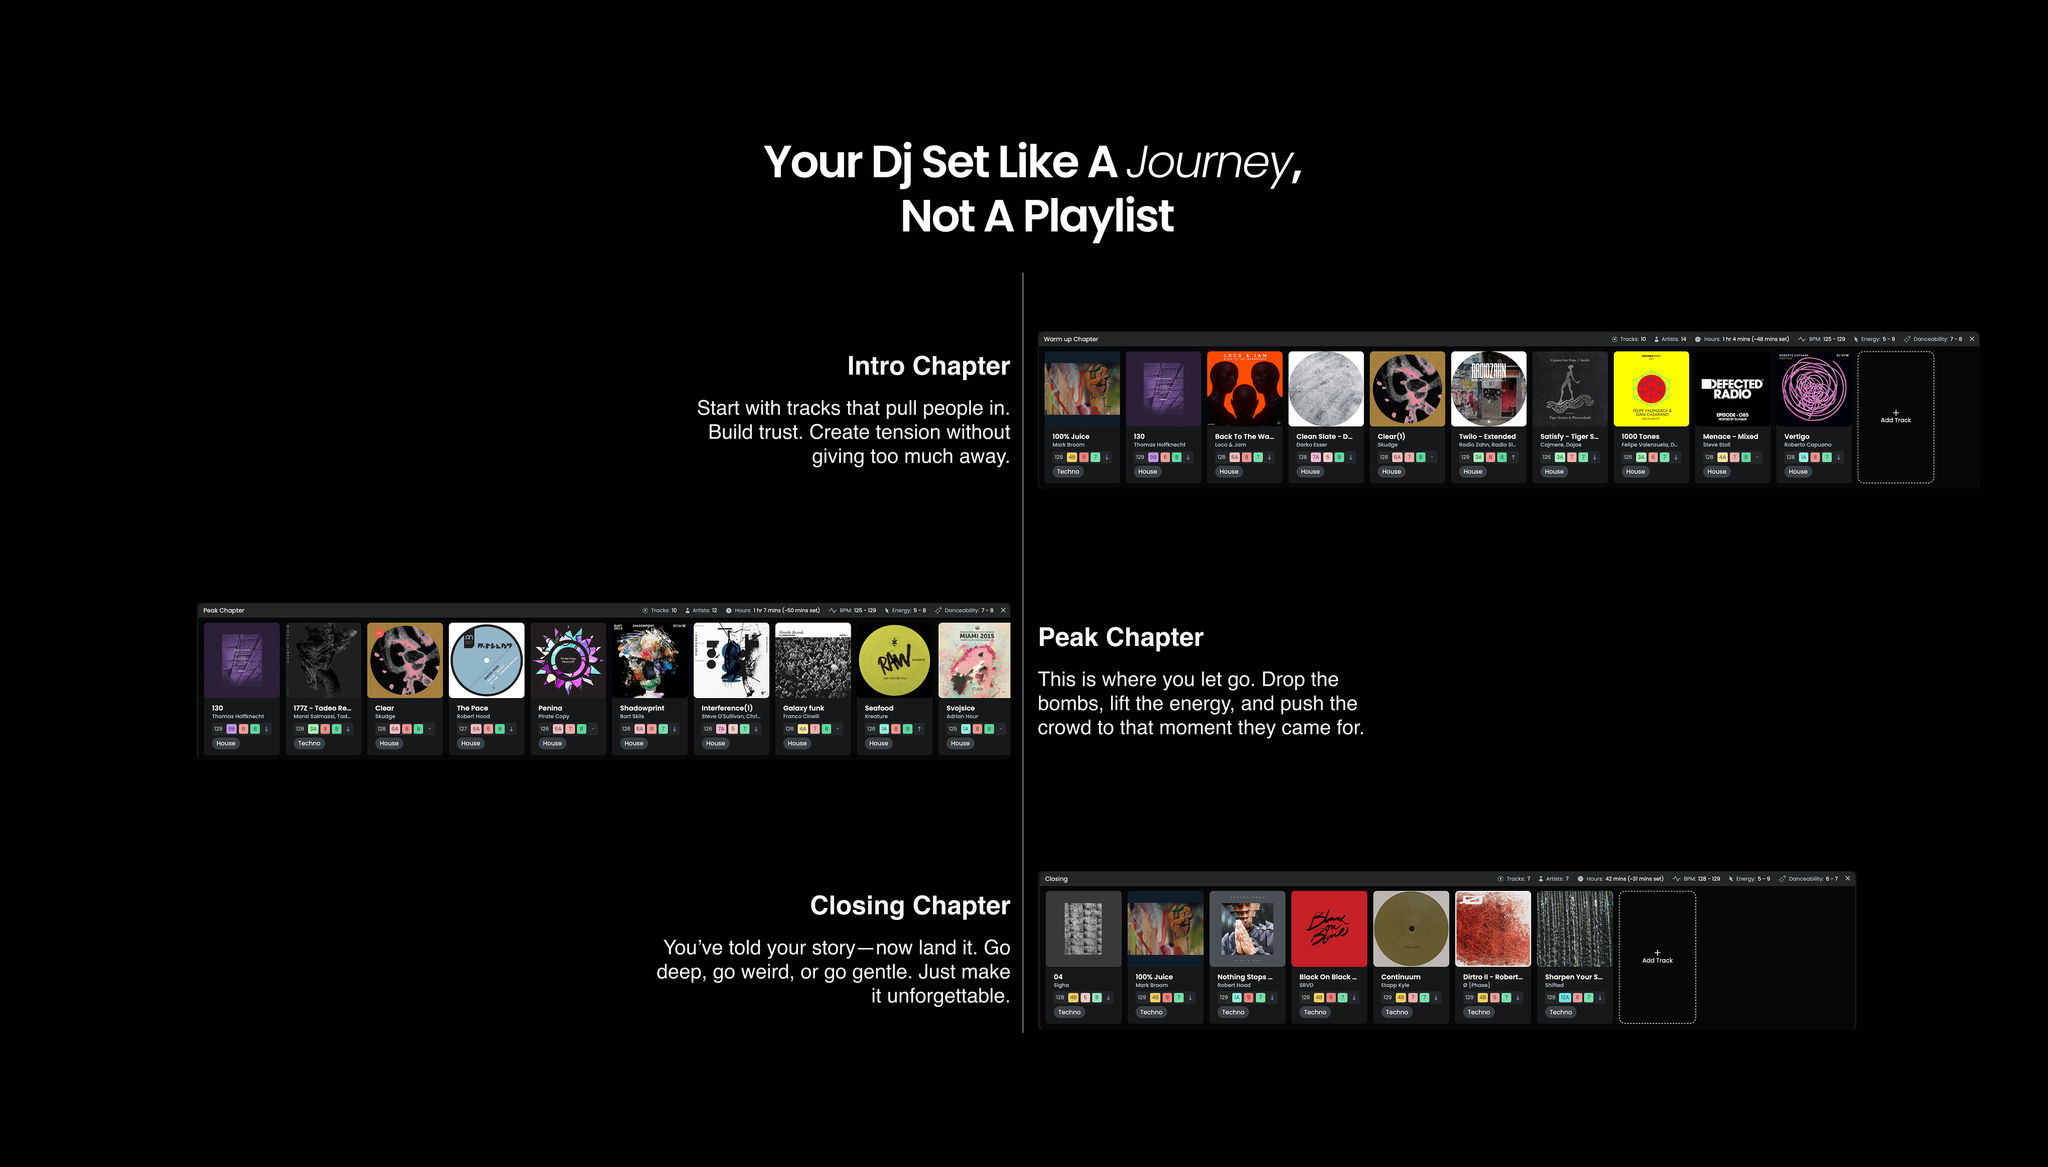Click the Techno genre tag on Continuum

pyautogui.click(x=1397, y=1012)
